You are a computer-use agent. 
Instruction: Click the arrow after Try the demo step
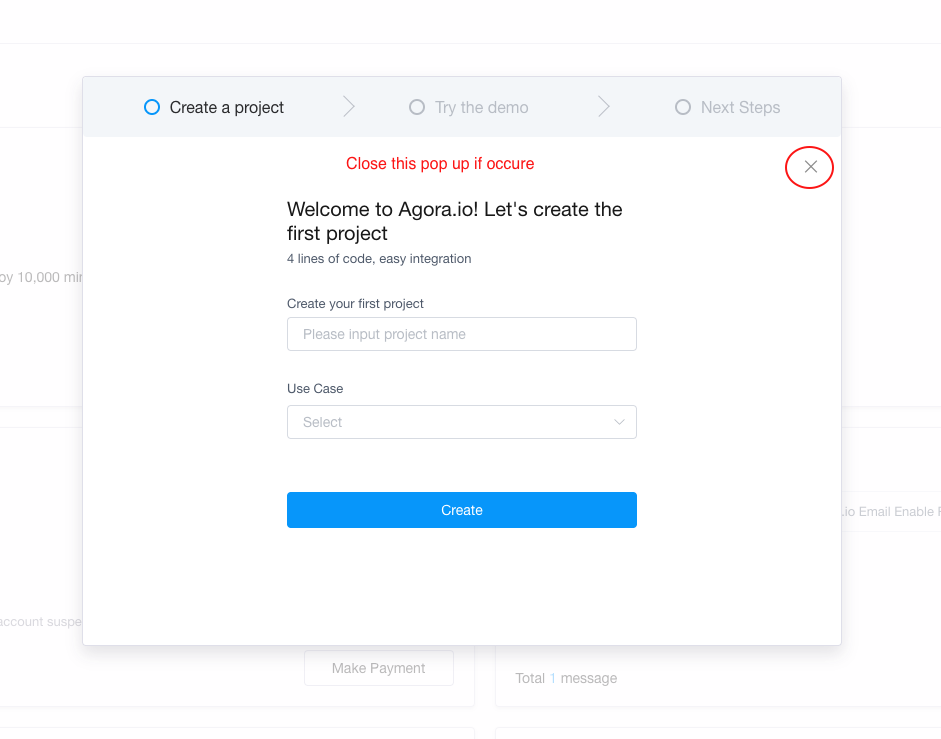pos(604,107)
